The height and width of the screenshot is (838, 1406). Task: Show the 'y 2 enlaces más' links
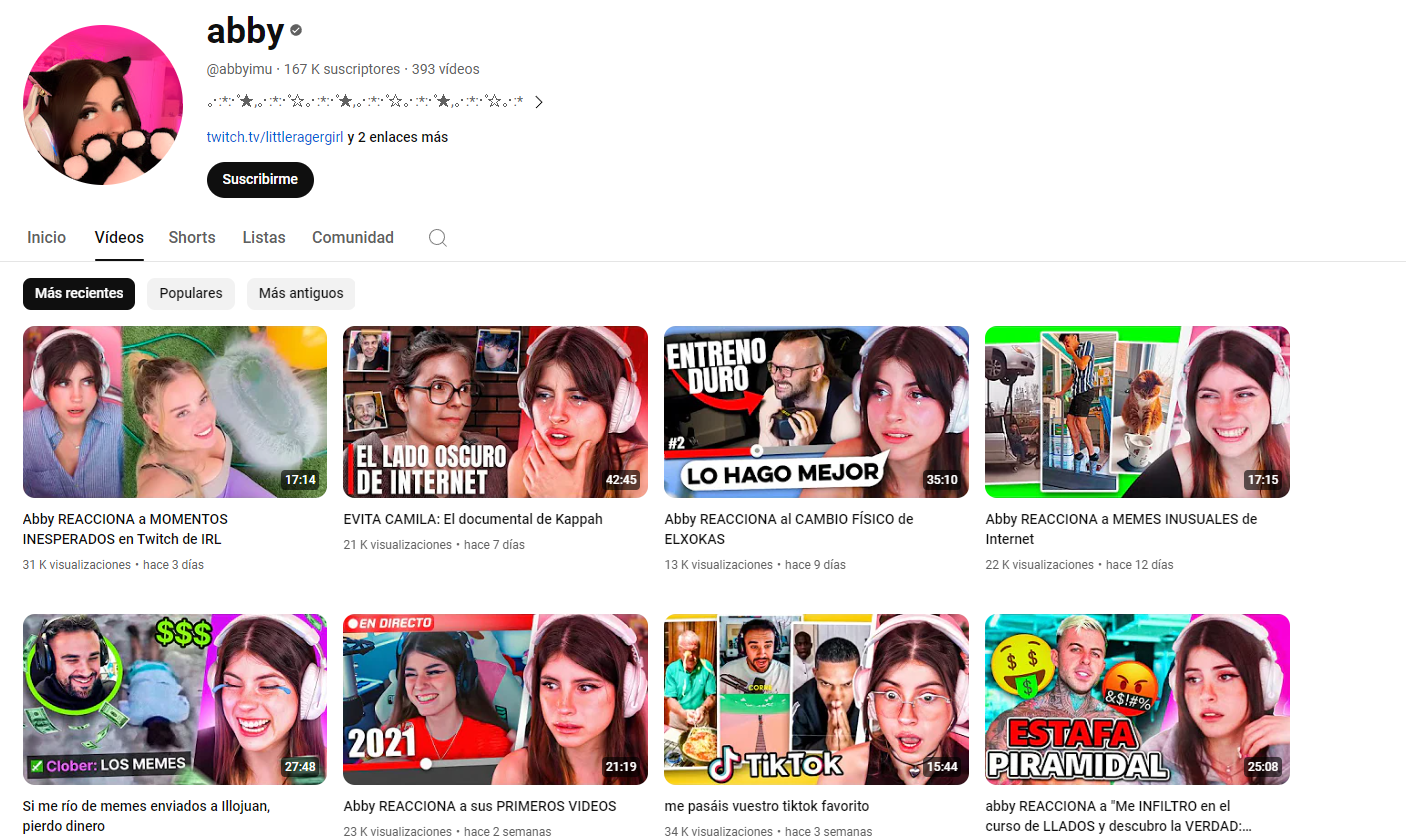coord(398,137)
